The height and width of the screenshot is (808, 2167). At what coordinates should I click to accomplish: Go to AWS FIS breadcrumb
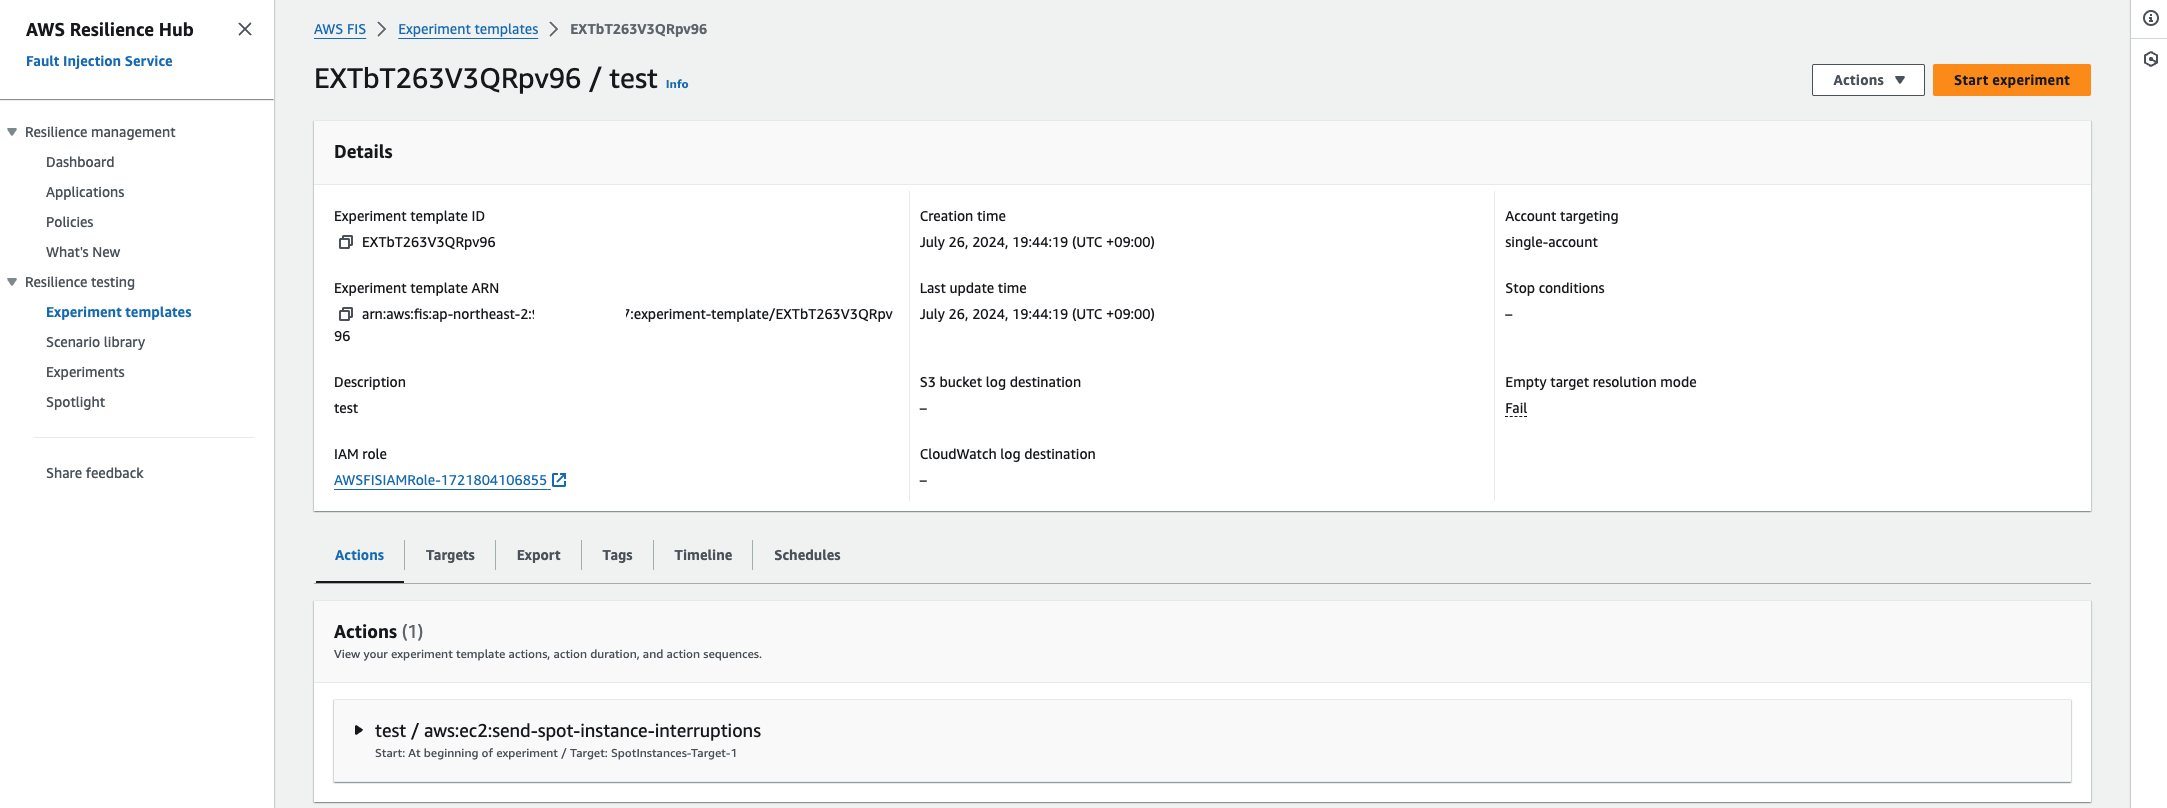340,29
